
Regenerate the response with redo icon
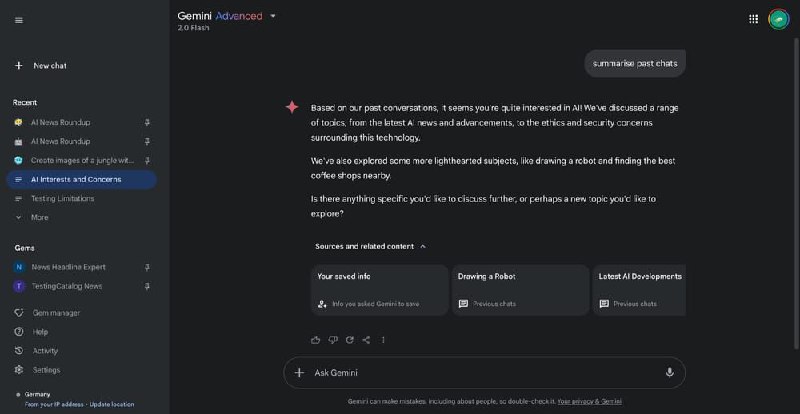[x=349, y=339]
